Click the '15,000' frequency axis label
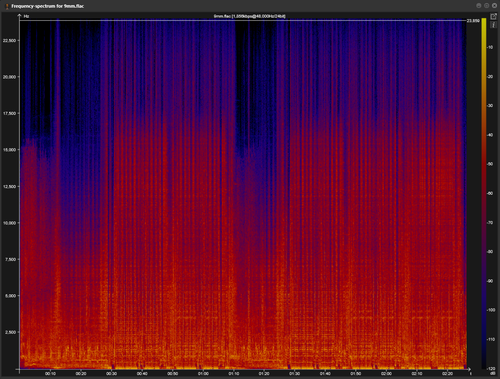This screenshot has width=500, height=379. 9,150
